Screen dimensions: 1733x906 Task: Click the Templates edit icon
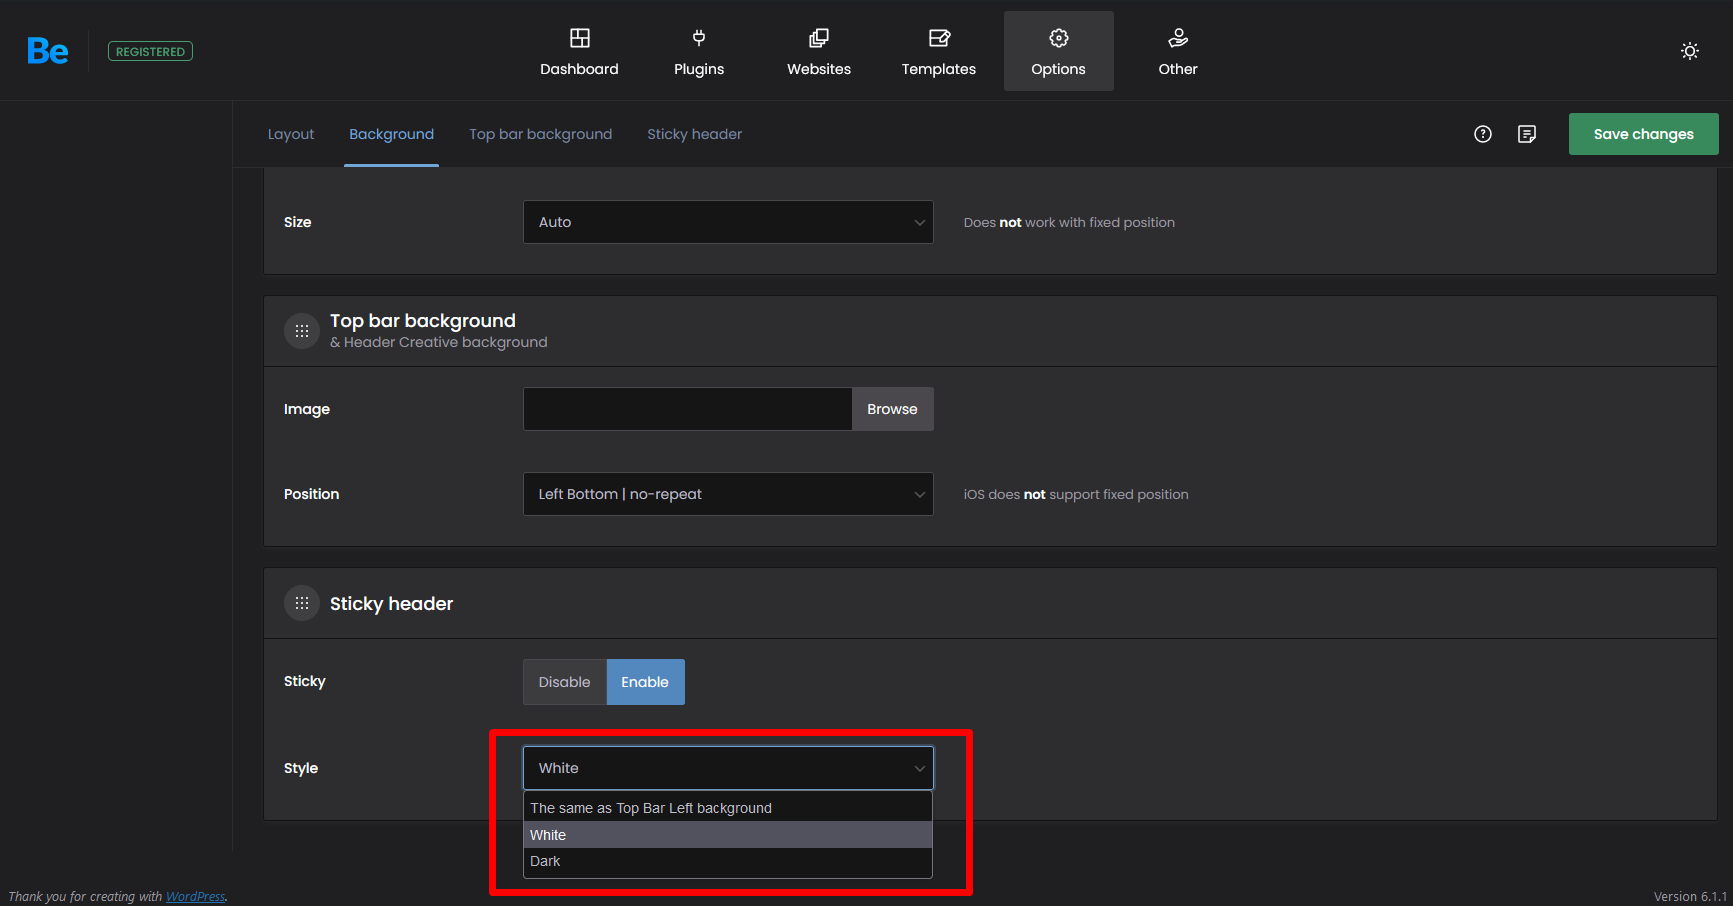(939, 38)
